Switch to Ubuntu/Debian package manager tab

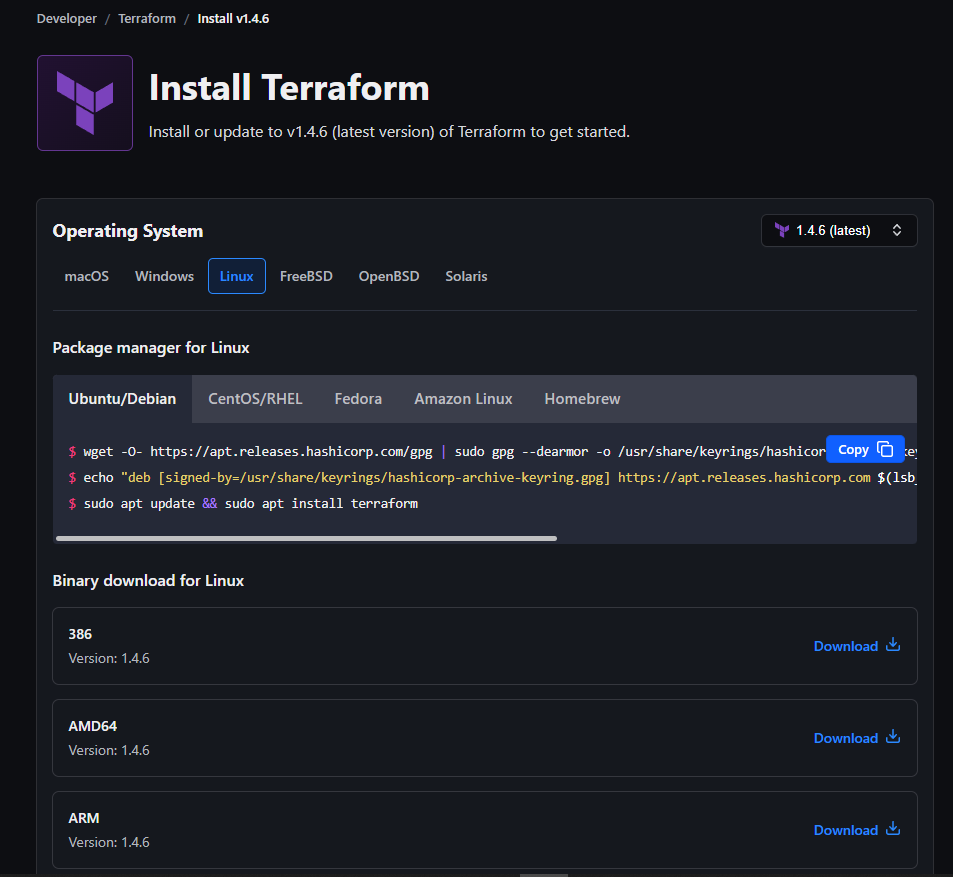pyautogui.click(x=122, y=399)
